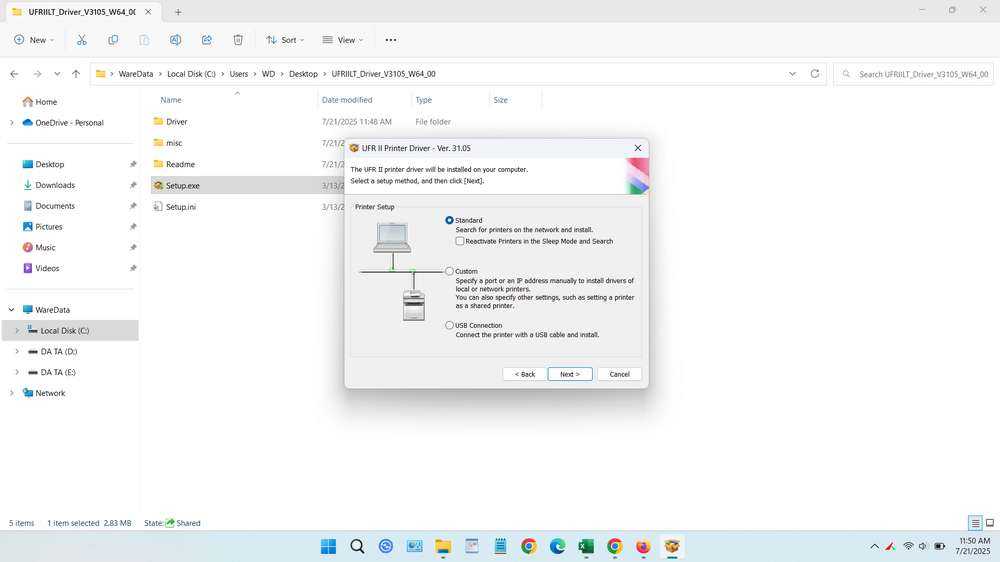The width and height of the screenshot is (1000, 562).
Task: Open the View dropdown
Action: pos(342,40)
